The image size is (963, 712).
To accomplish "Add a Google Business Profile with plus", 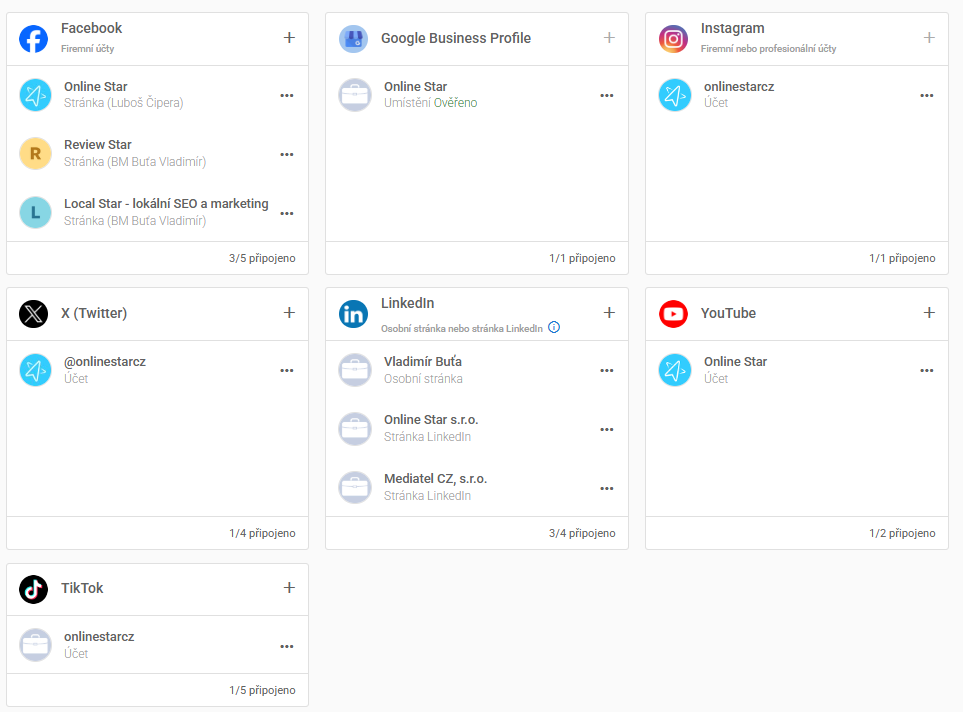I will tap(609, 38).
